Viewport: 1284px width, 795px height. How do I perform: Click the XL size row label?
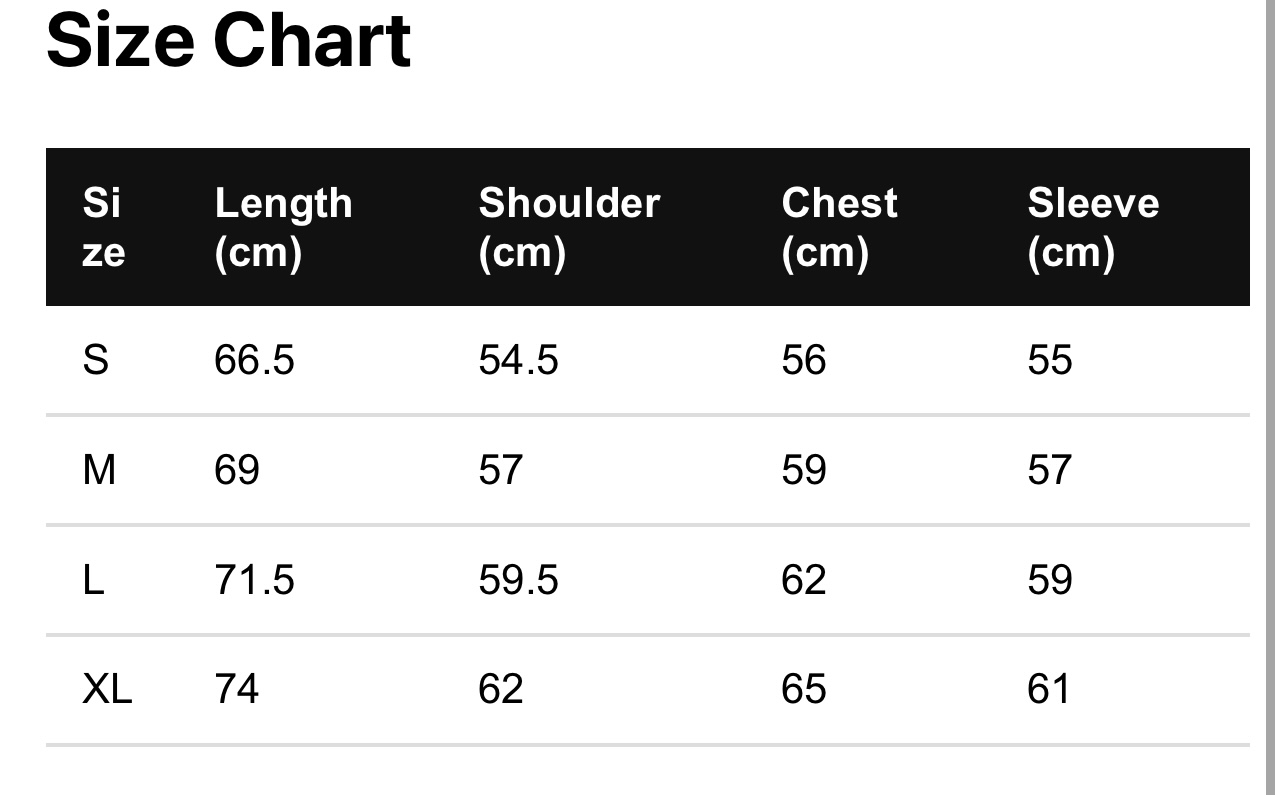107,689
